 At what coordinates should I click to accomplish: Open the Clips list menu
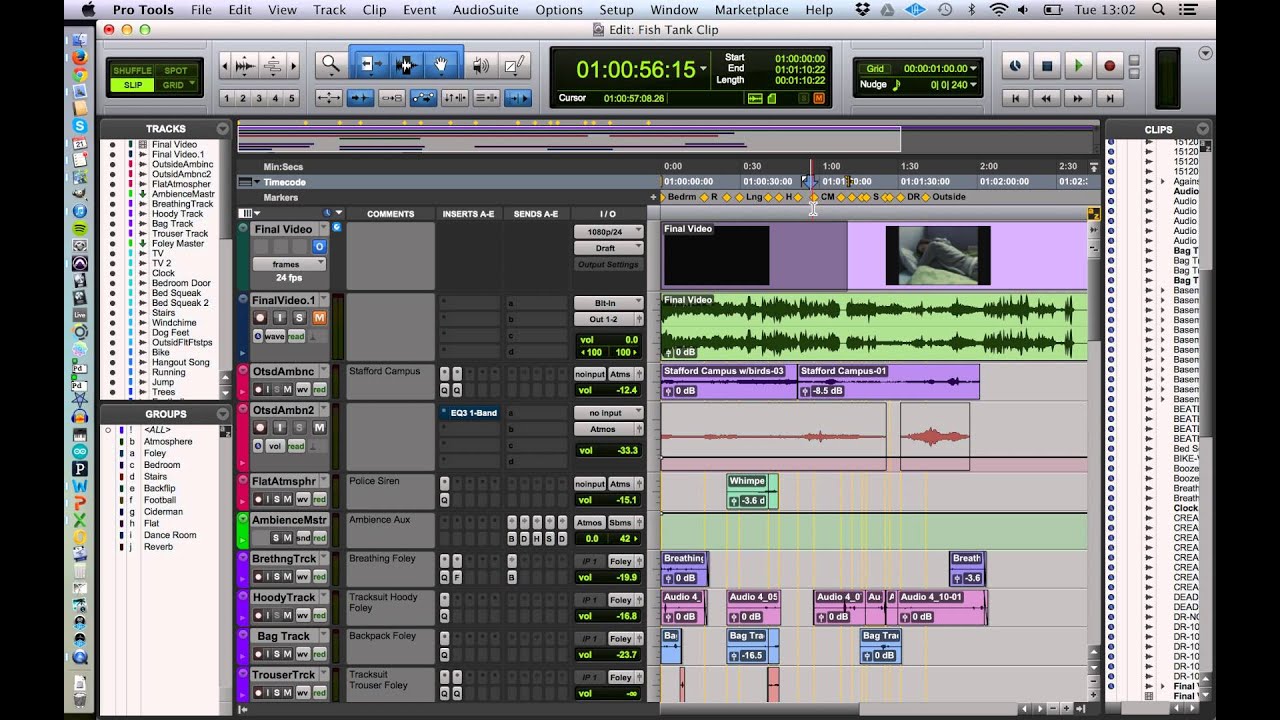[x=1201, y=129]
